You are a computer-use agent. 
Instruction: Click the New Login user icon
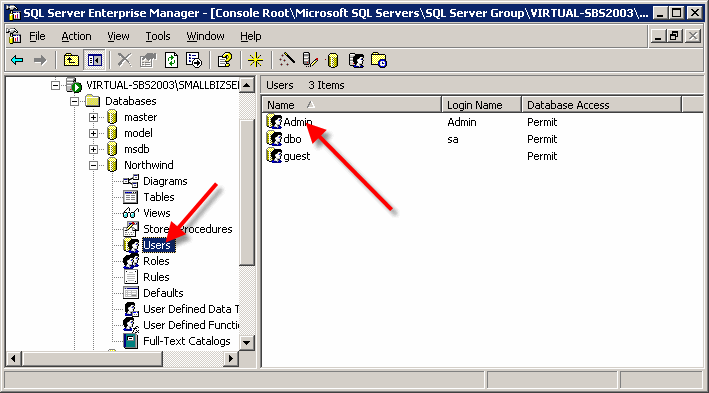(x=356, y=60)
